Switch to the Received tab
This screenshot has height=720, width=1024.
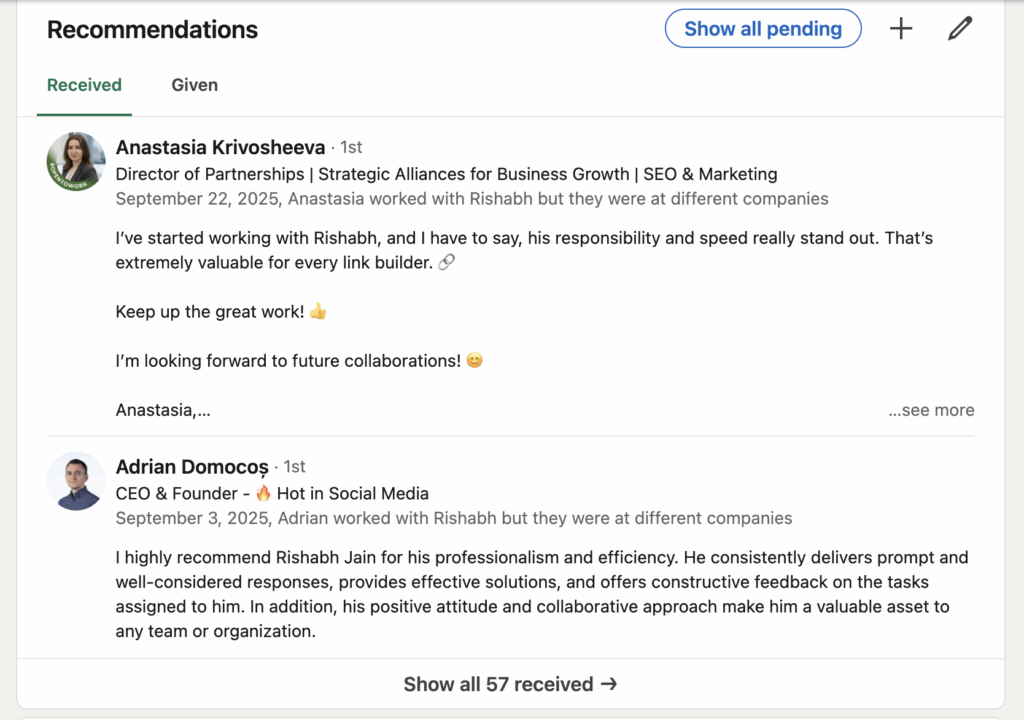coord(84,85)
